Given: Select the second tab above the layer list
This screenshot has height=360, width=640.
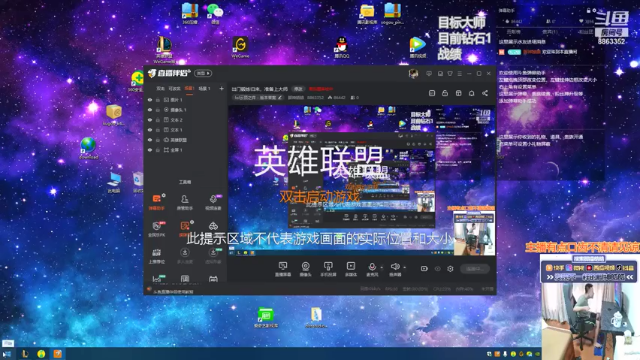Looking at the screenshot, I should [174, 88].
